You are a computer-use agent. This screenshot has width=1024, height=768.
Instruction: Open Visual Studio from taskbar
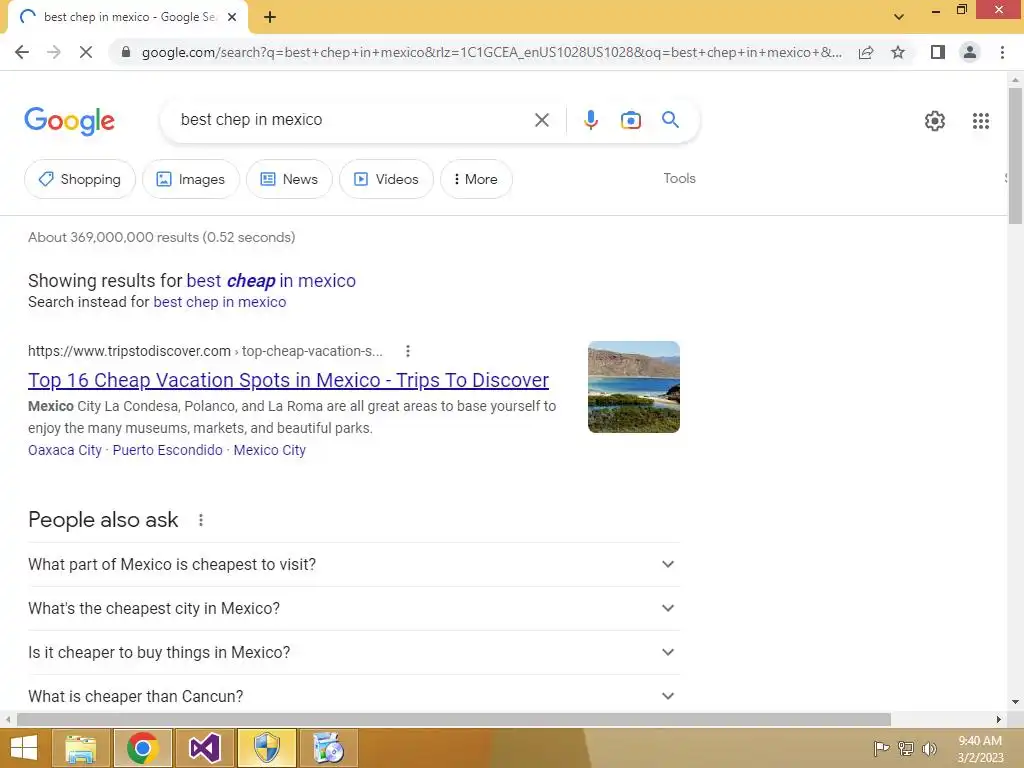204,748
